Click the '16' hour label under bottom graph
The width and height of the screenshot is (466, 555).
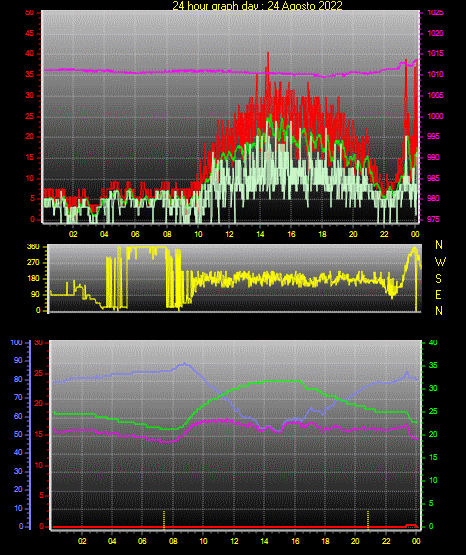pyautogui.click(x=295, y=541)
